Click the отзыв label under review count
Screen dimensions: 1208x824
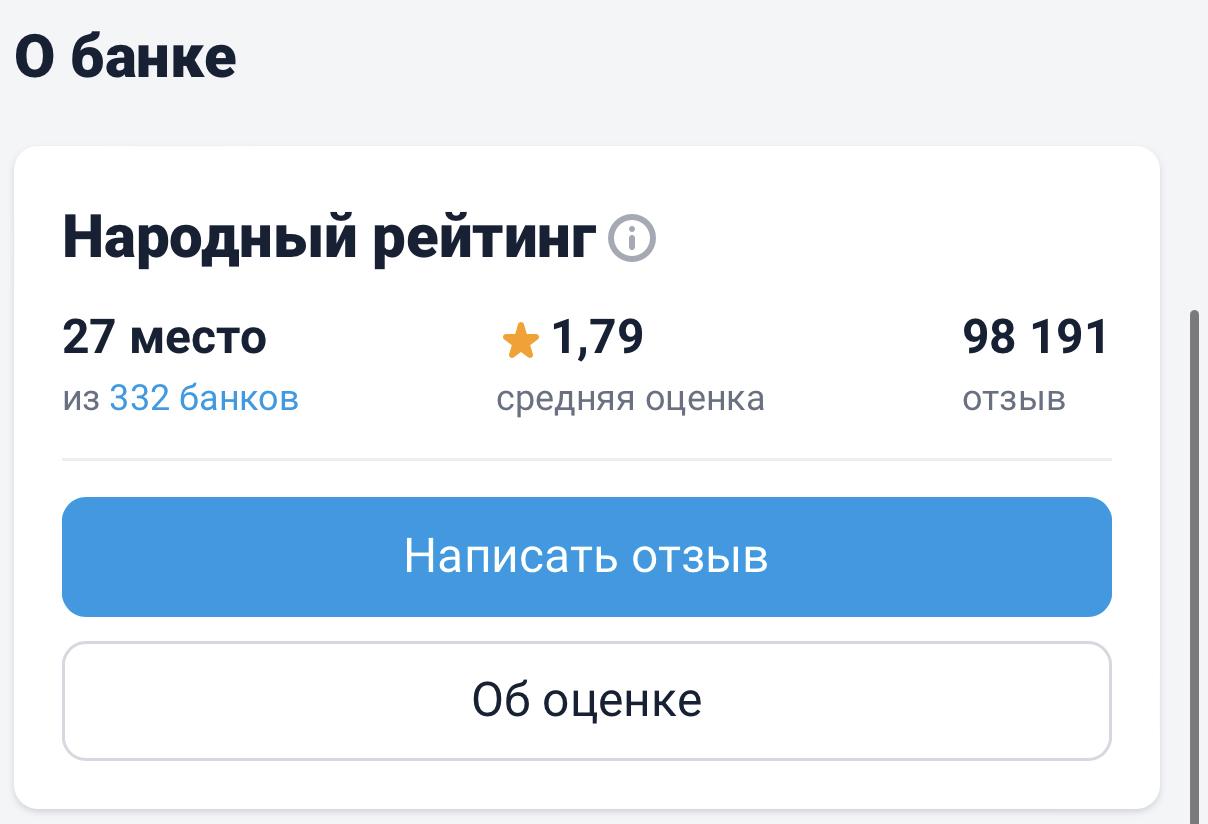(x=1014, y=398)
